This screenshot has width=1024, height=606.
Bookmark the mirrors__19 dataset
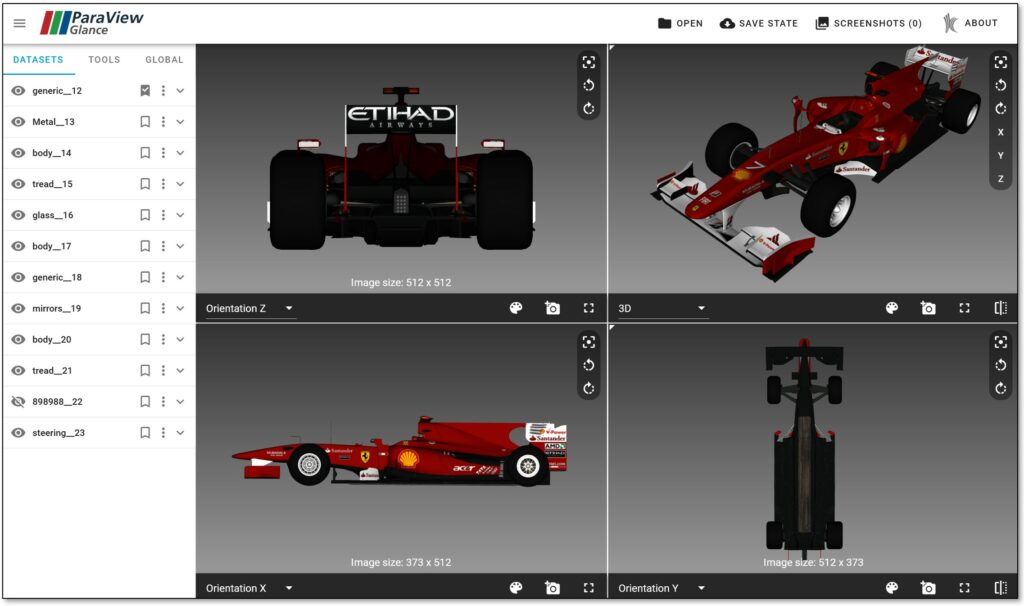145,308
